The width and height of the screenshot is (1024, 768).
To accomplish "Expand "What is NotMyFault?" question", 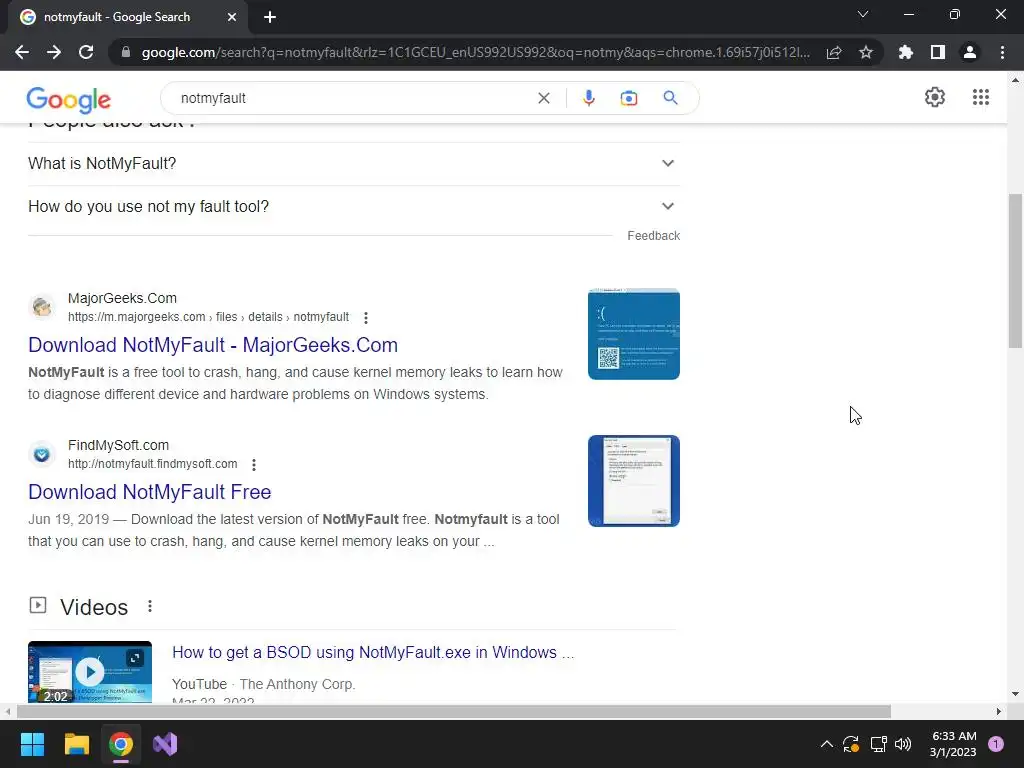I will coord(353,163).
